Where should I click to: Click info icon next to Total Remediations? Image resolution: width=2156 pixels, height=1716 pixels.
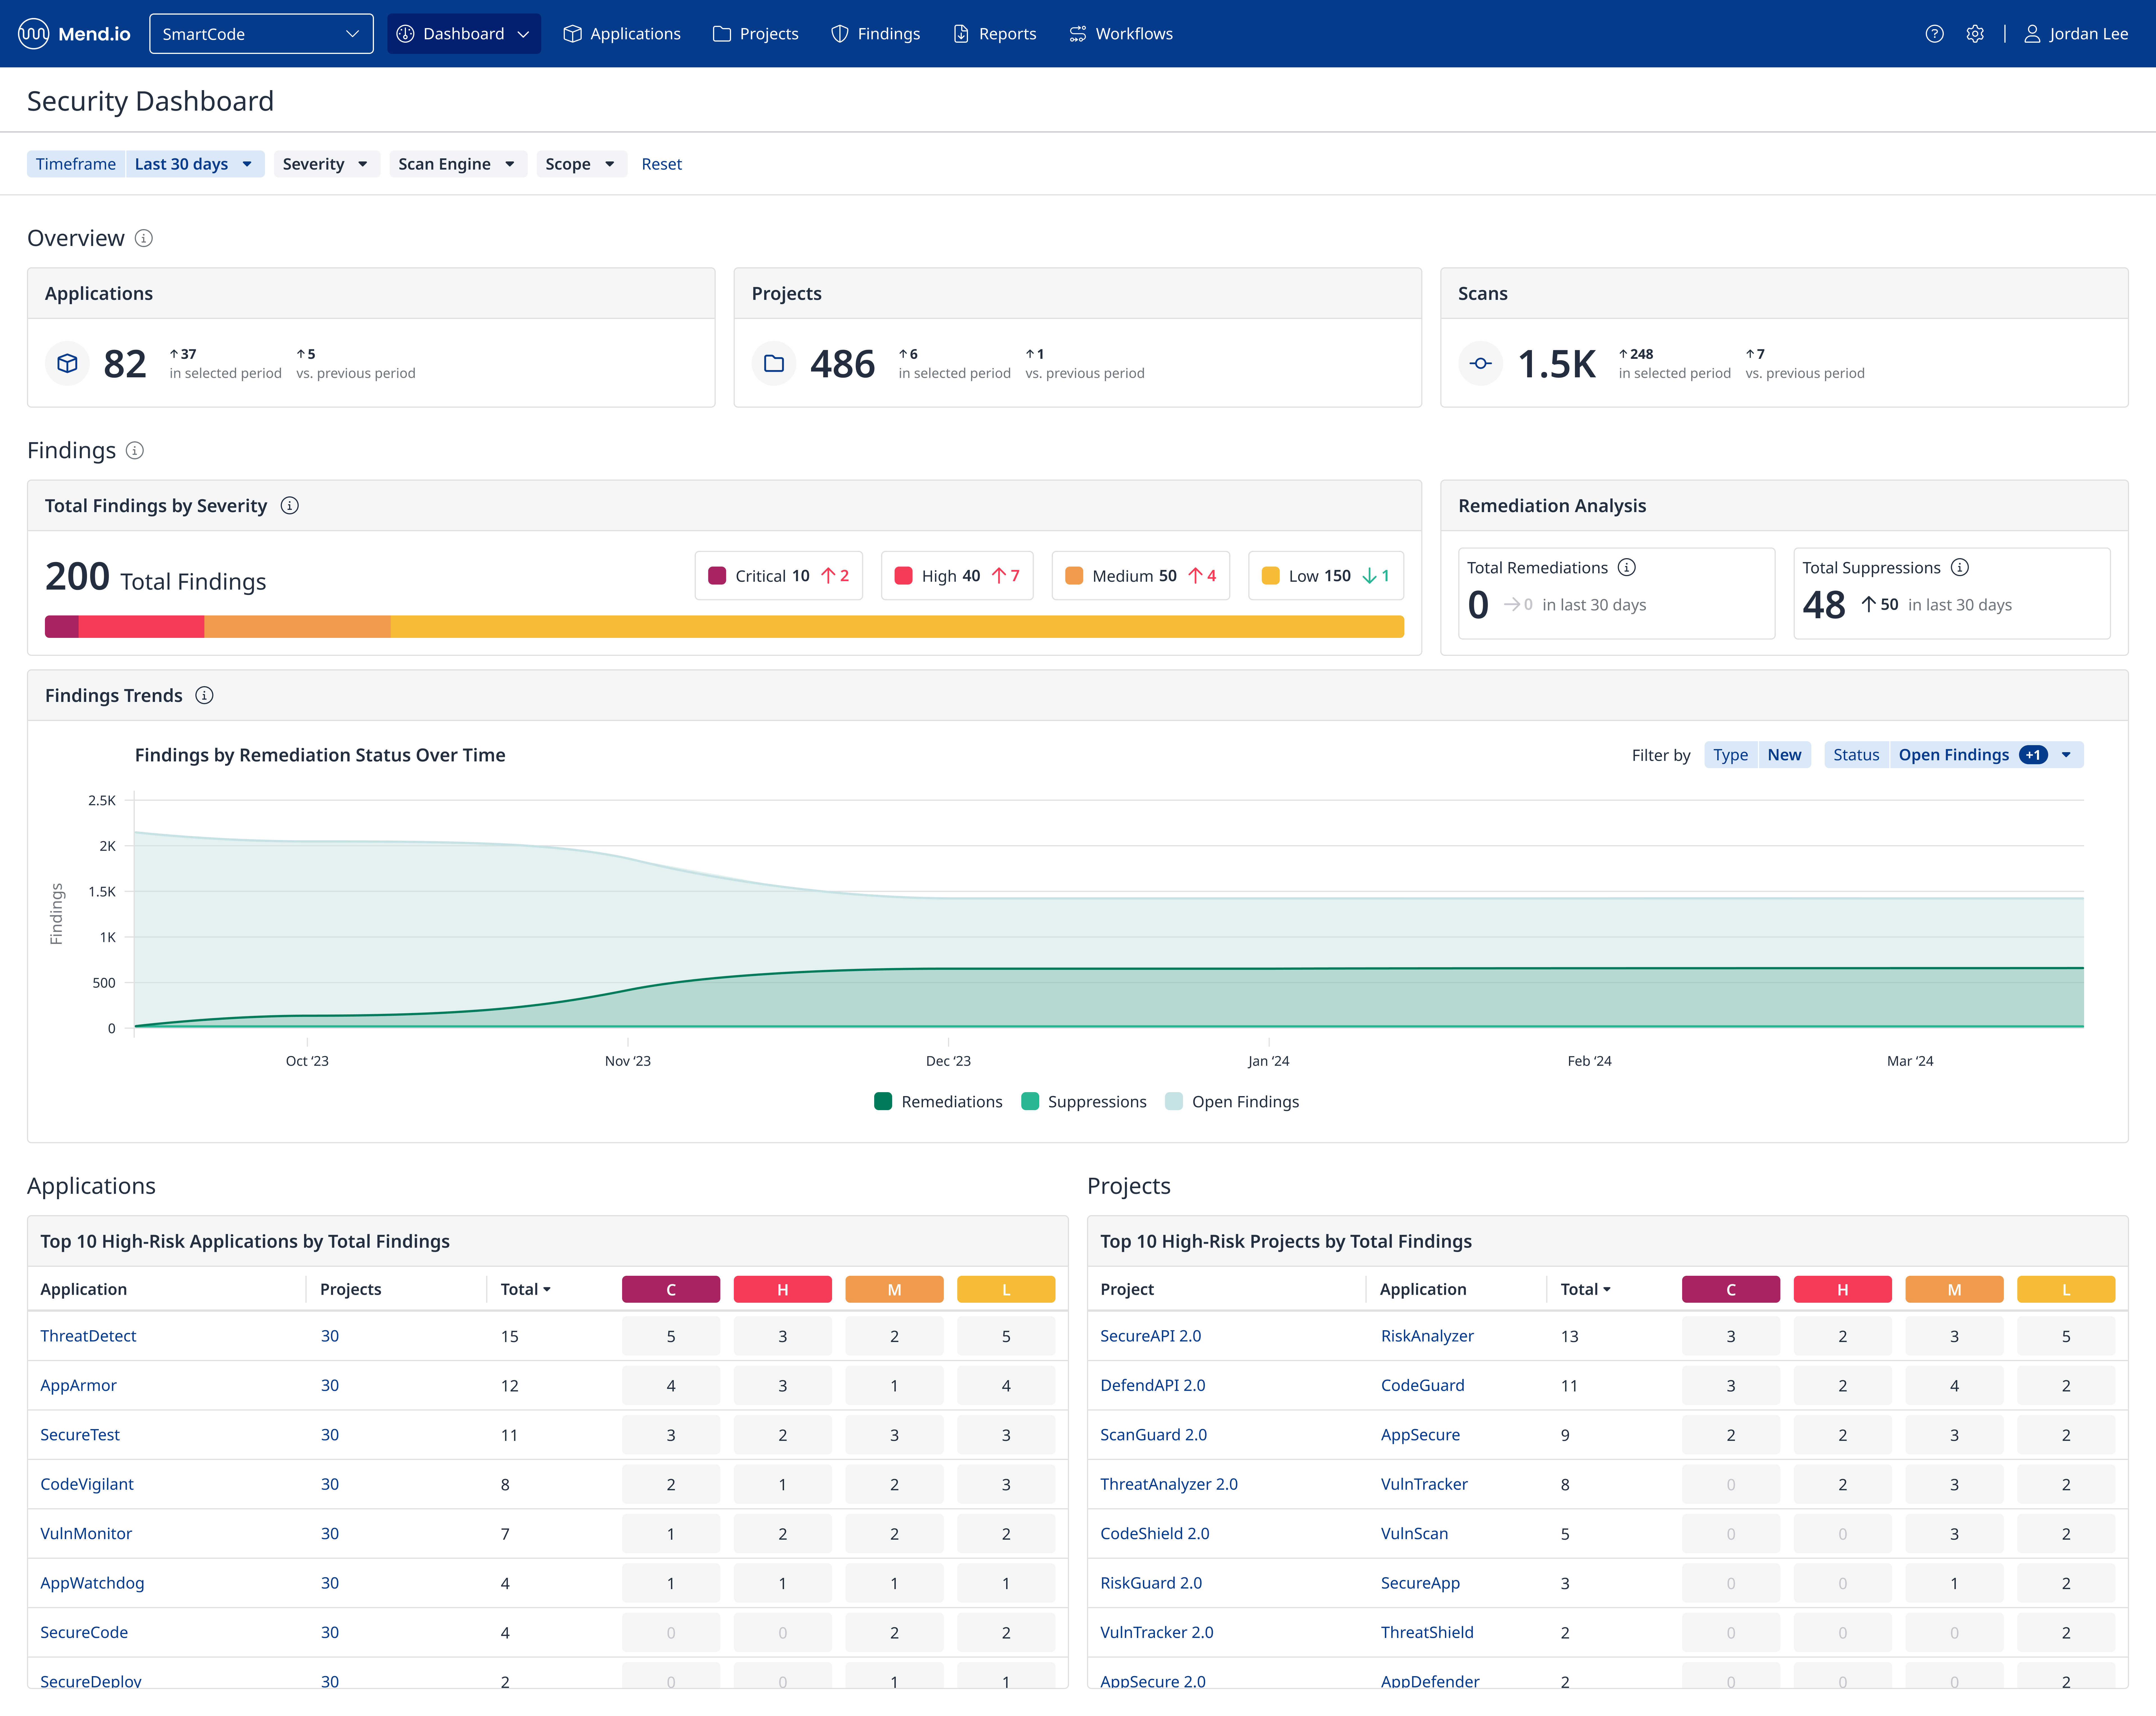coord(1627,567)
